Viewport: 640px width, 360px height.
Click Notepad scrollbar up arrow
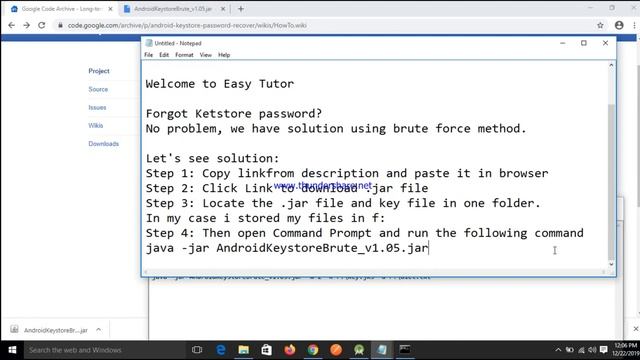pos(611,65)
